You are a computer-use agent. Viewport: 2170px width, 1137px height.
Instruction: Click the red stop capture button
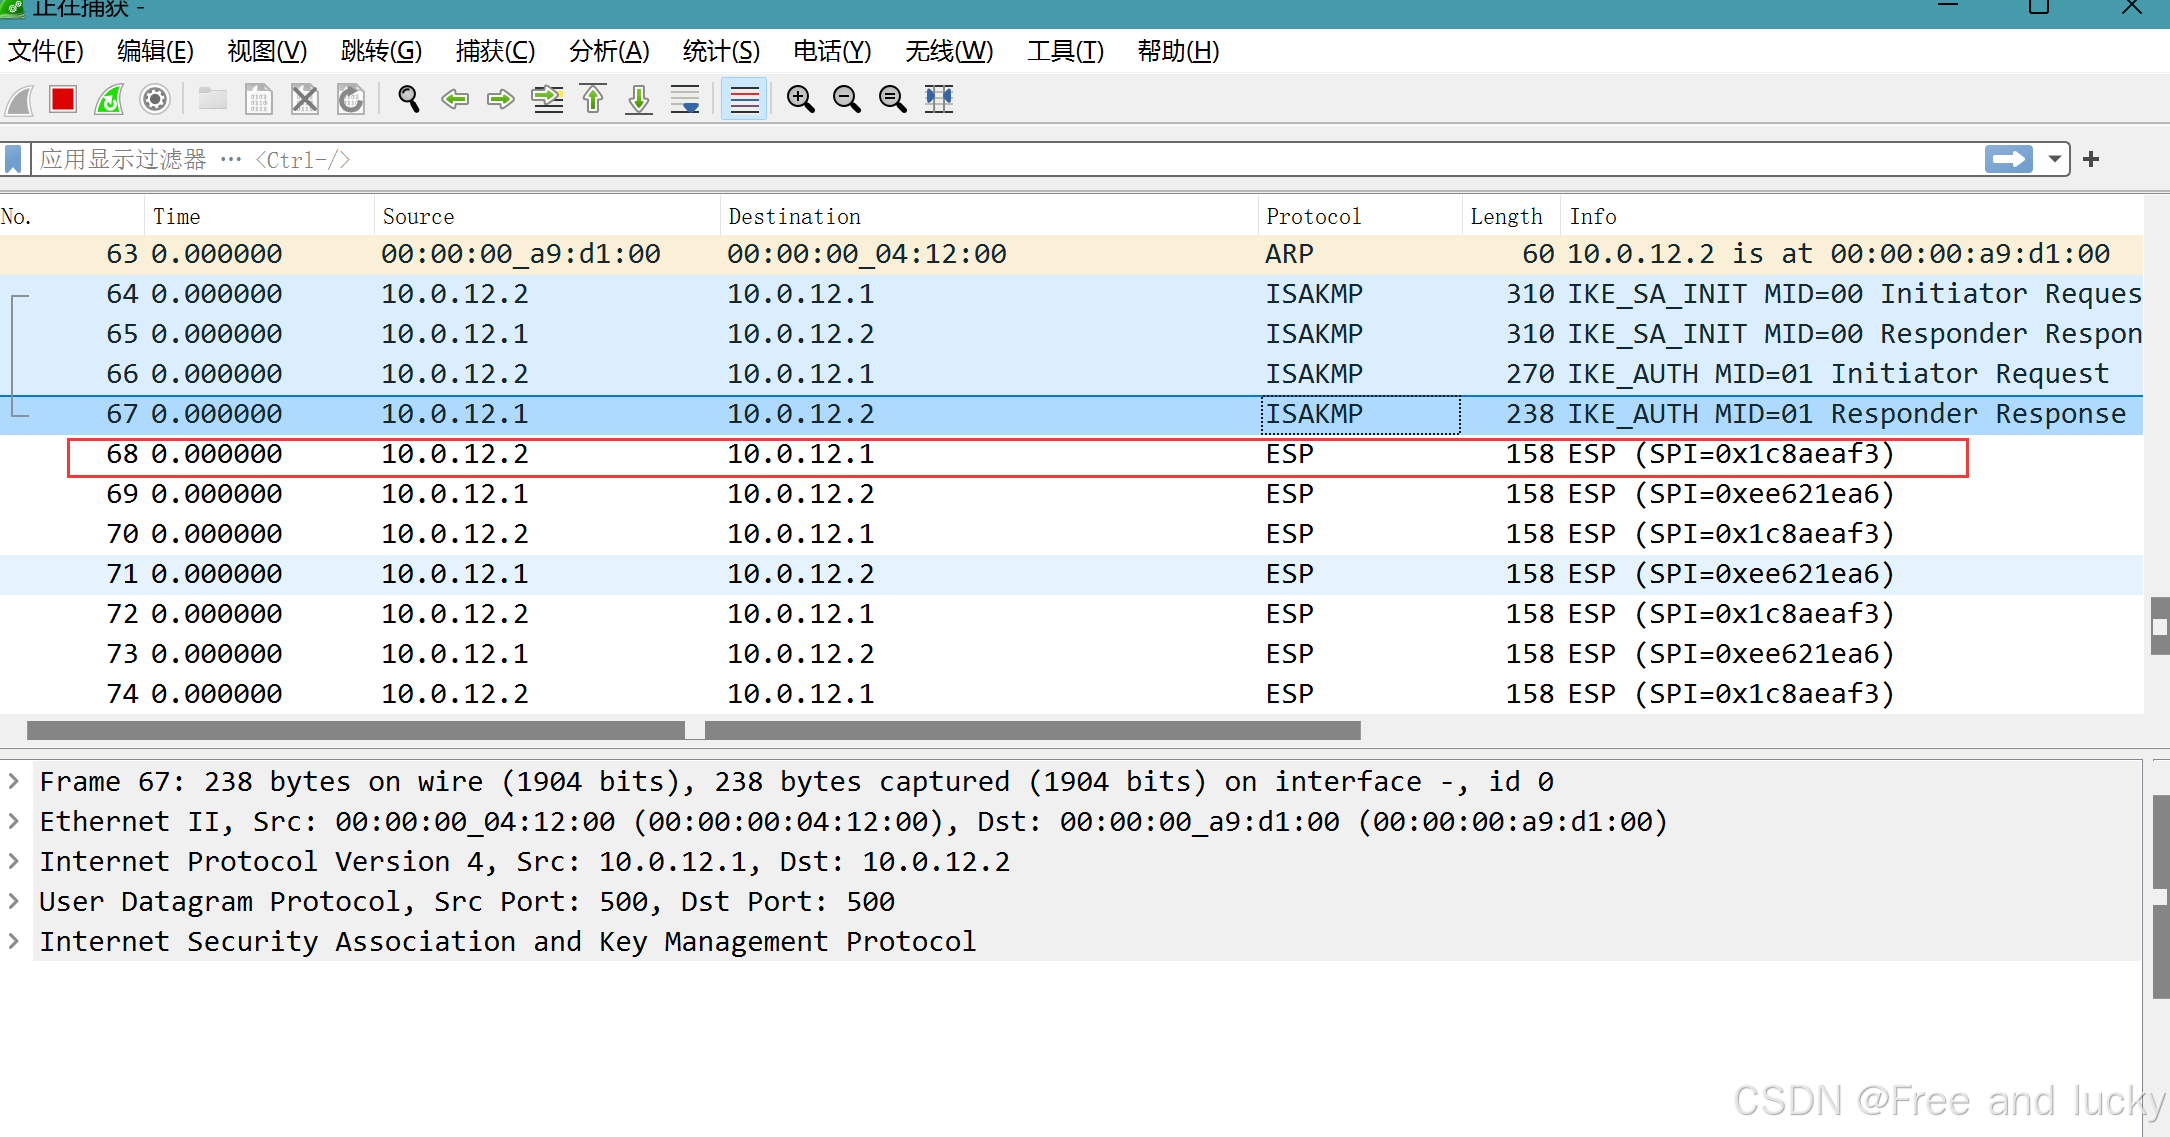click(x=63, y=99)
